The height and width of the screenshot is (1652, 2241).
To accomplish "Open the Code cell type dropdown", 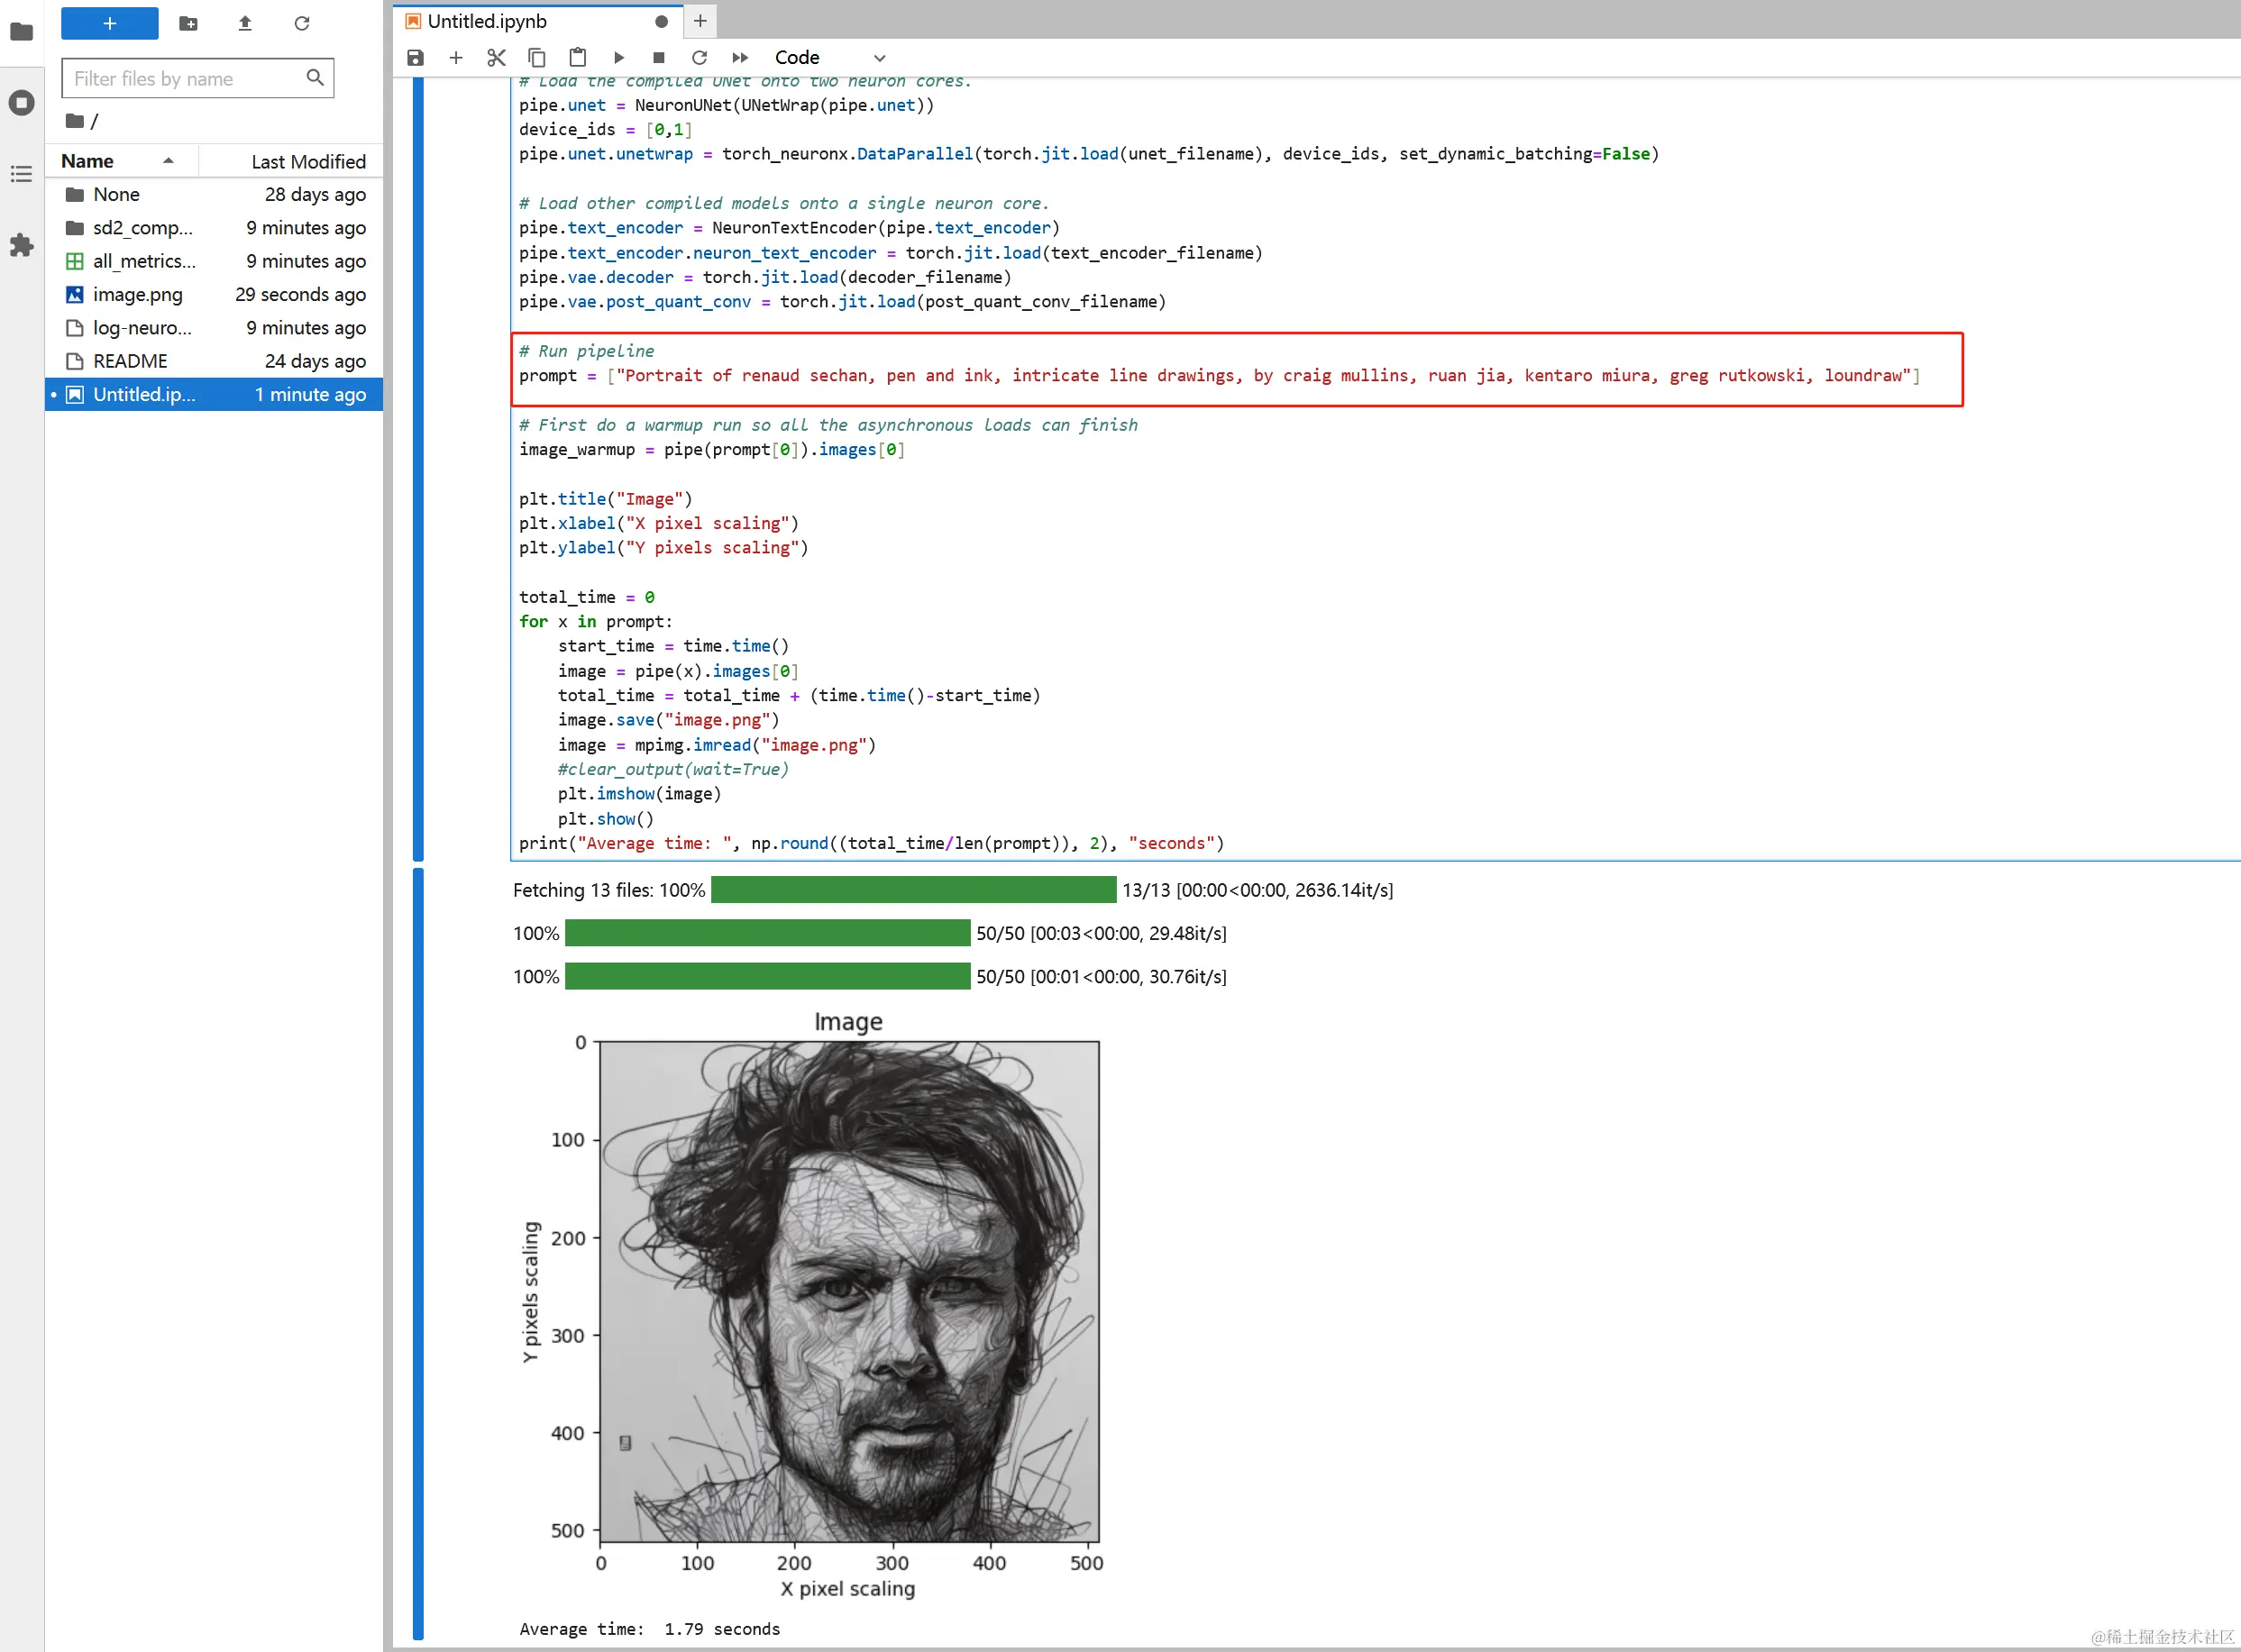I will [x=830, y=58].
